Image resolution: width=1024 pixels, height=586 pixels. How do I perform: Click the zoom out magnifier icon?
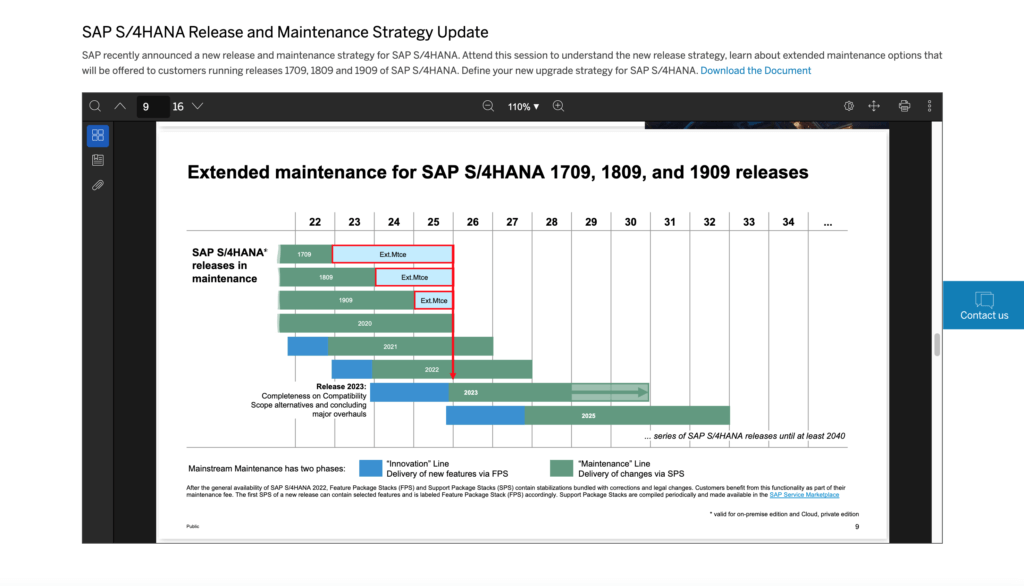(x=488, y=105)
